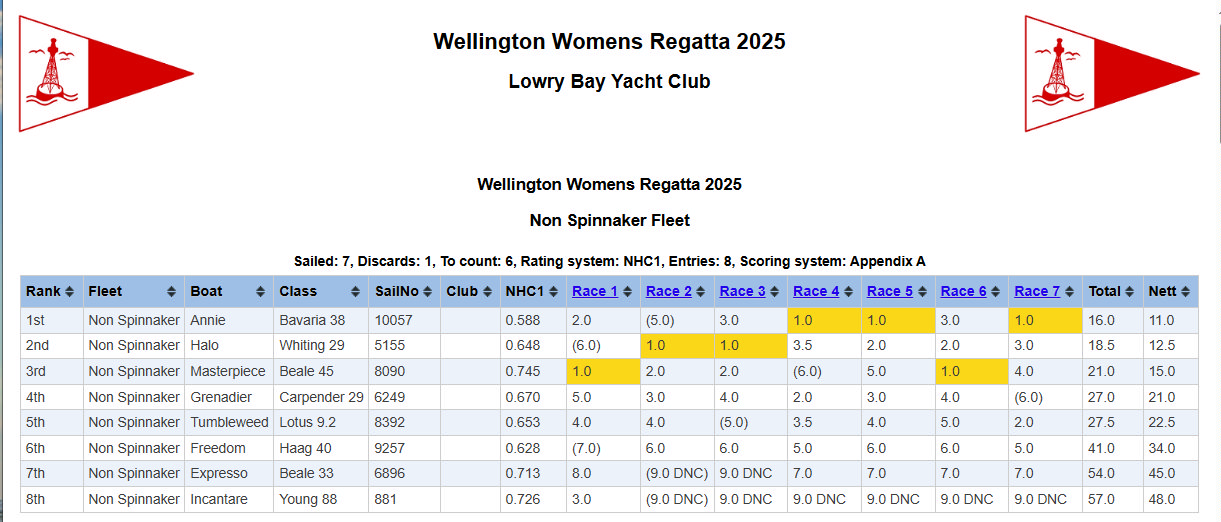1221x522 pixels.
Task: Sort by Fleet column sort arrows
Action: pyautogui.click(x=174, y=292)
